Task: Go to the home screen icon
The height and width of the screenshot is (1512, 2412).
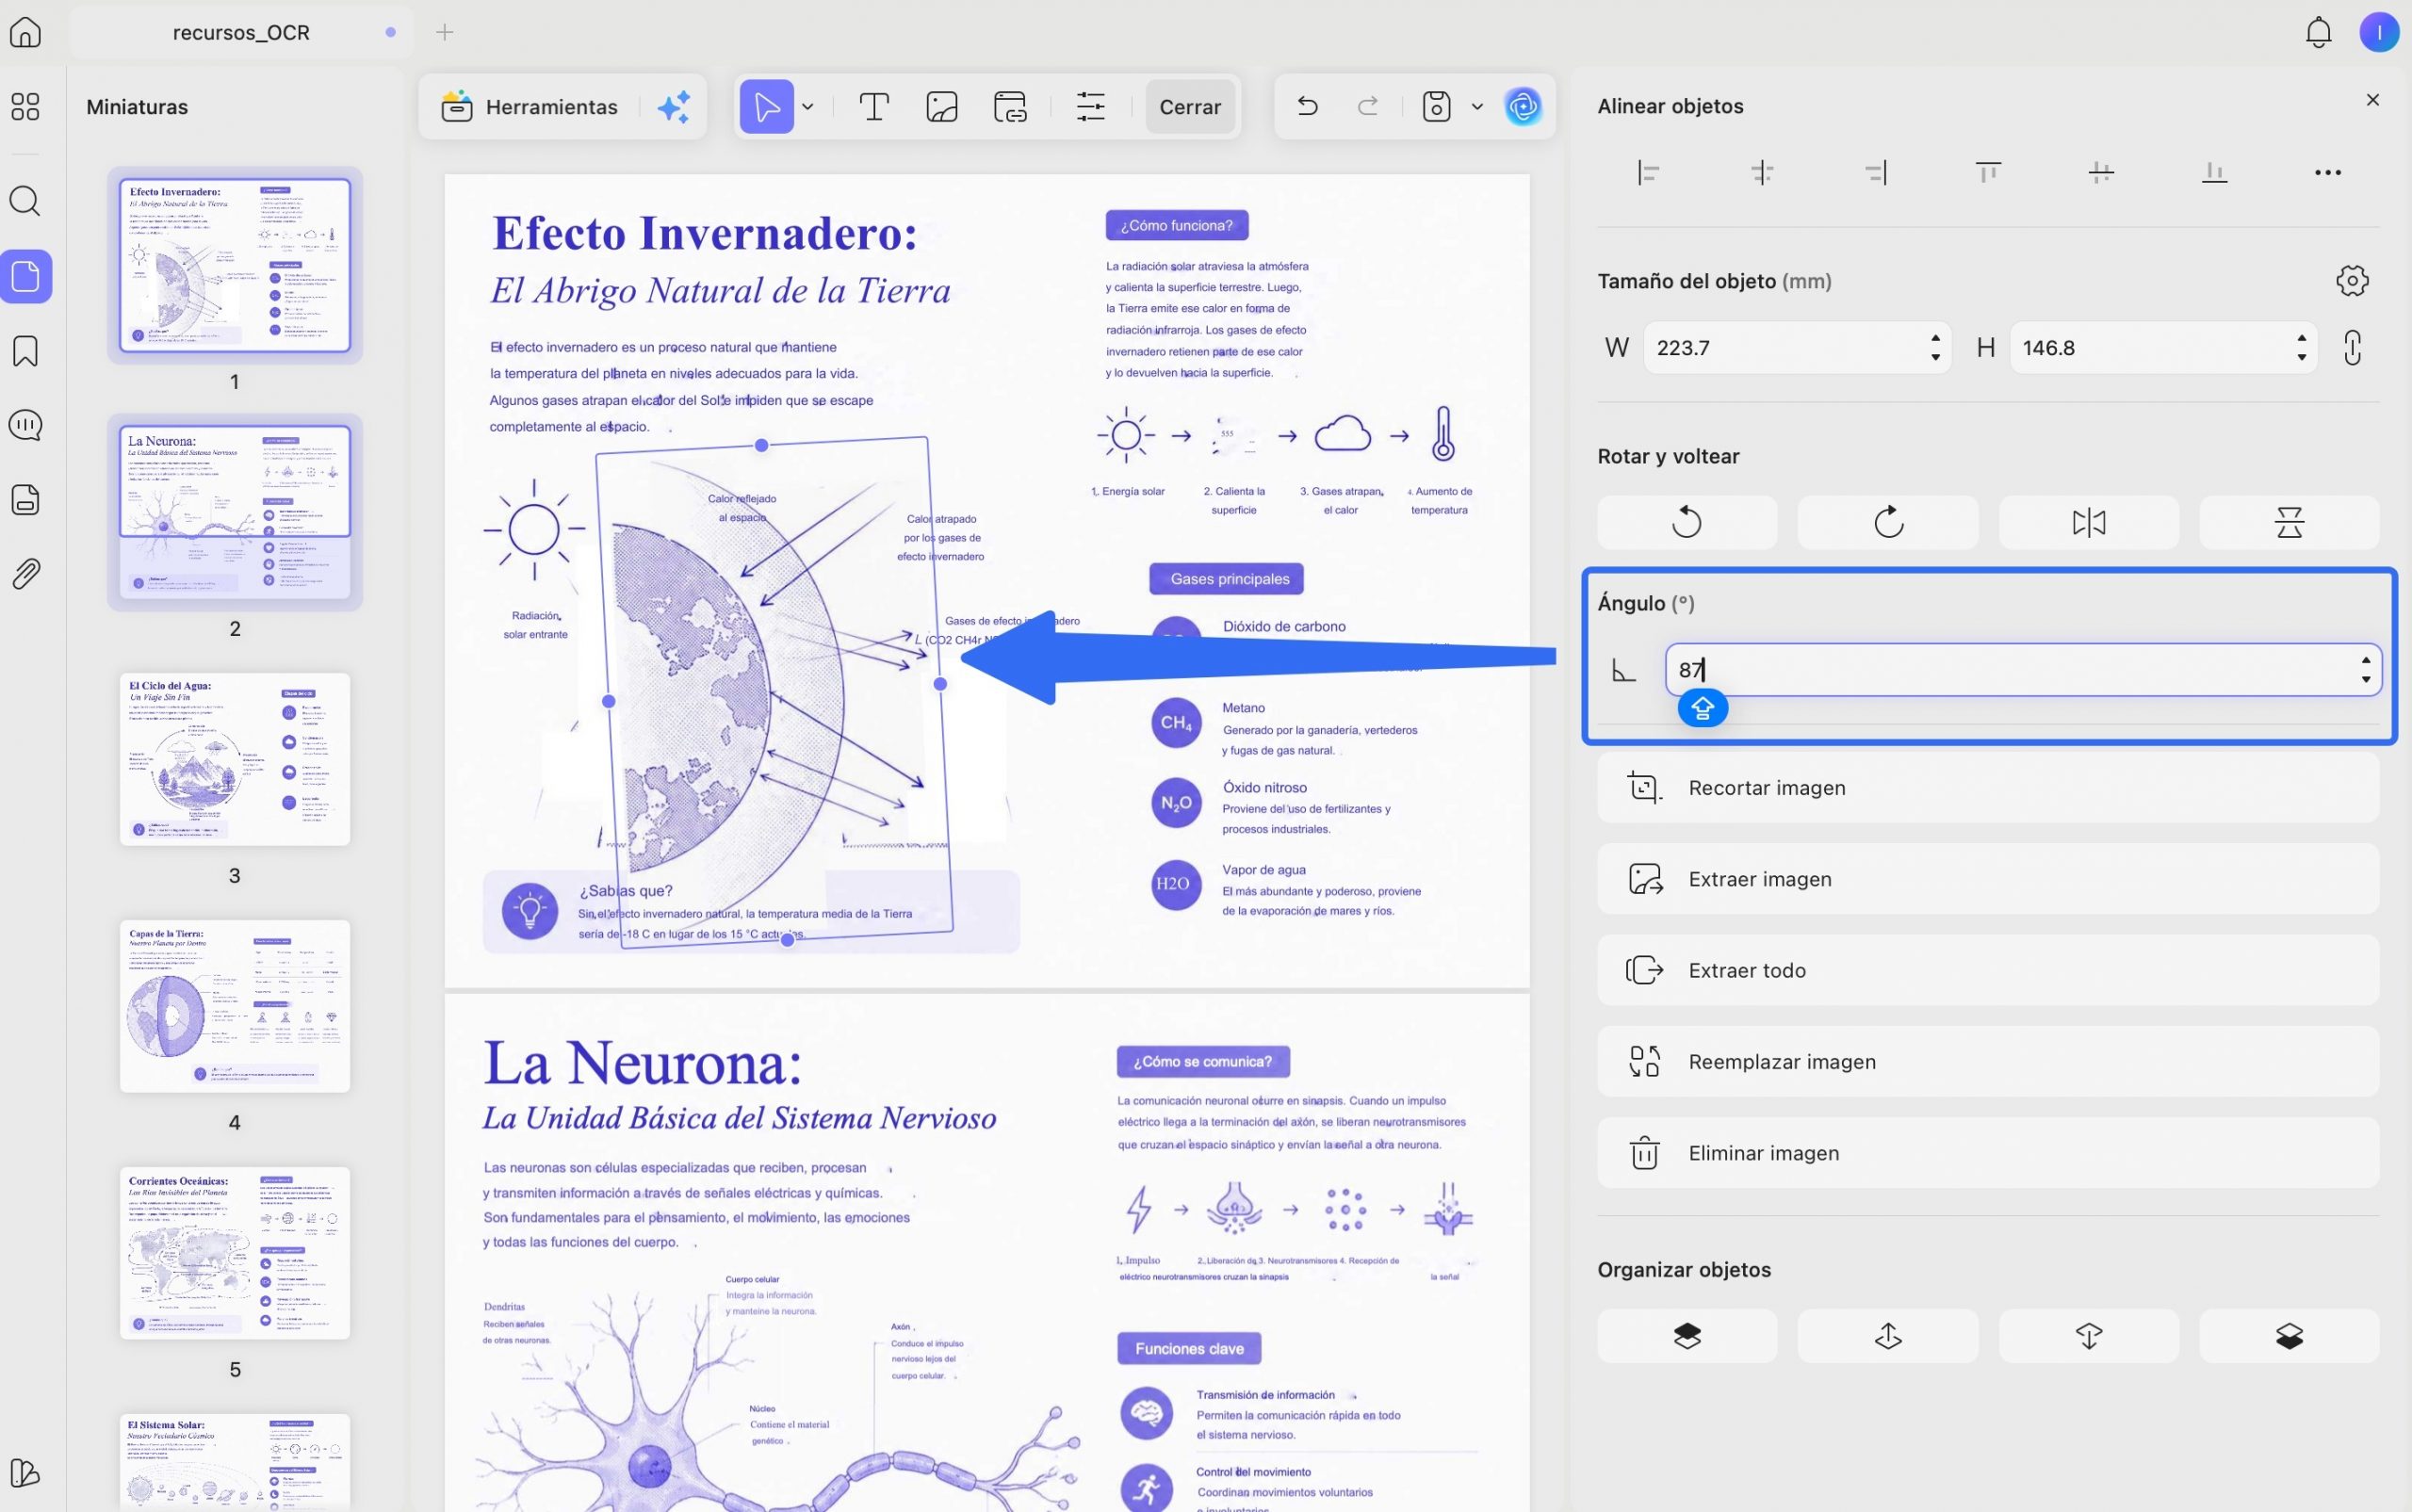Action: [25, 32]
